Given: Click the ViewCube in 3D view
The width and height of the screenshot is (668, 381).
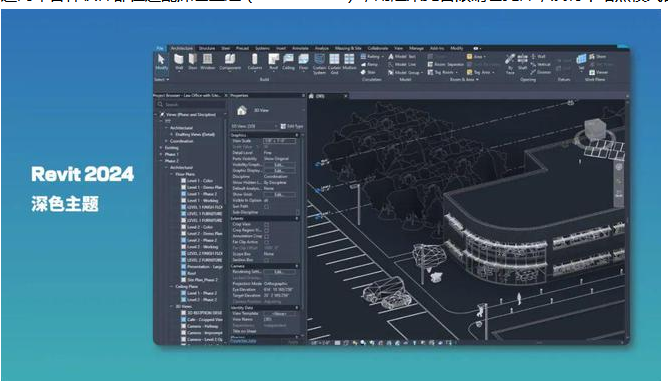Looking at the screenshot, I should 595,130.
